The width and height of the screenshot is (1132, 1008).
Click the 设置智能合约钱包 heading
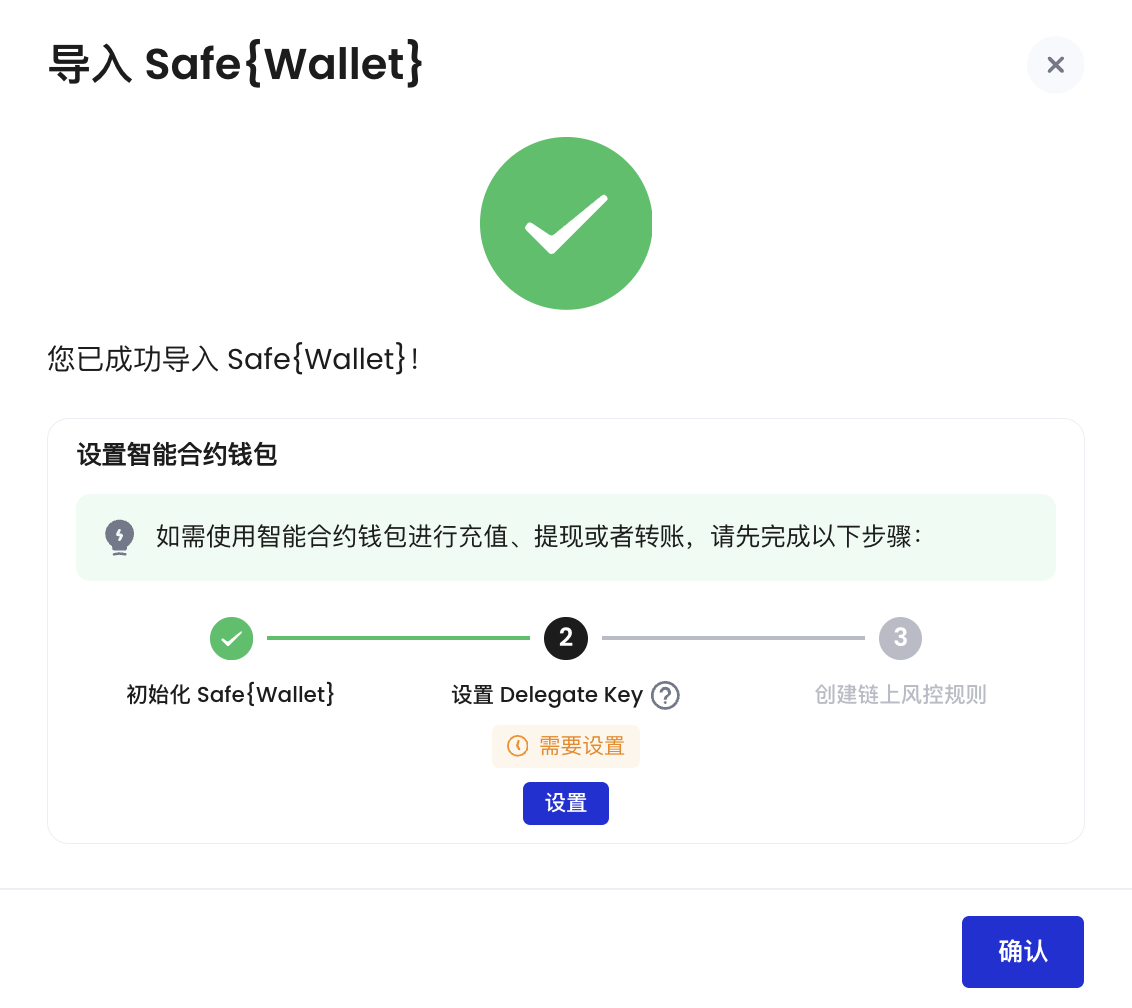[x=177, y=455]
